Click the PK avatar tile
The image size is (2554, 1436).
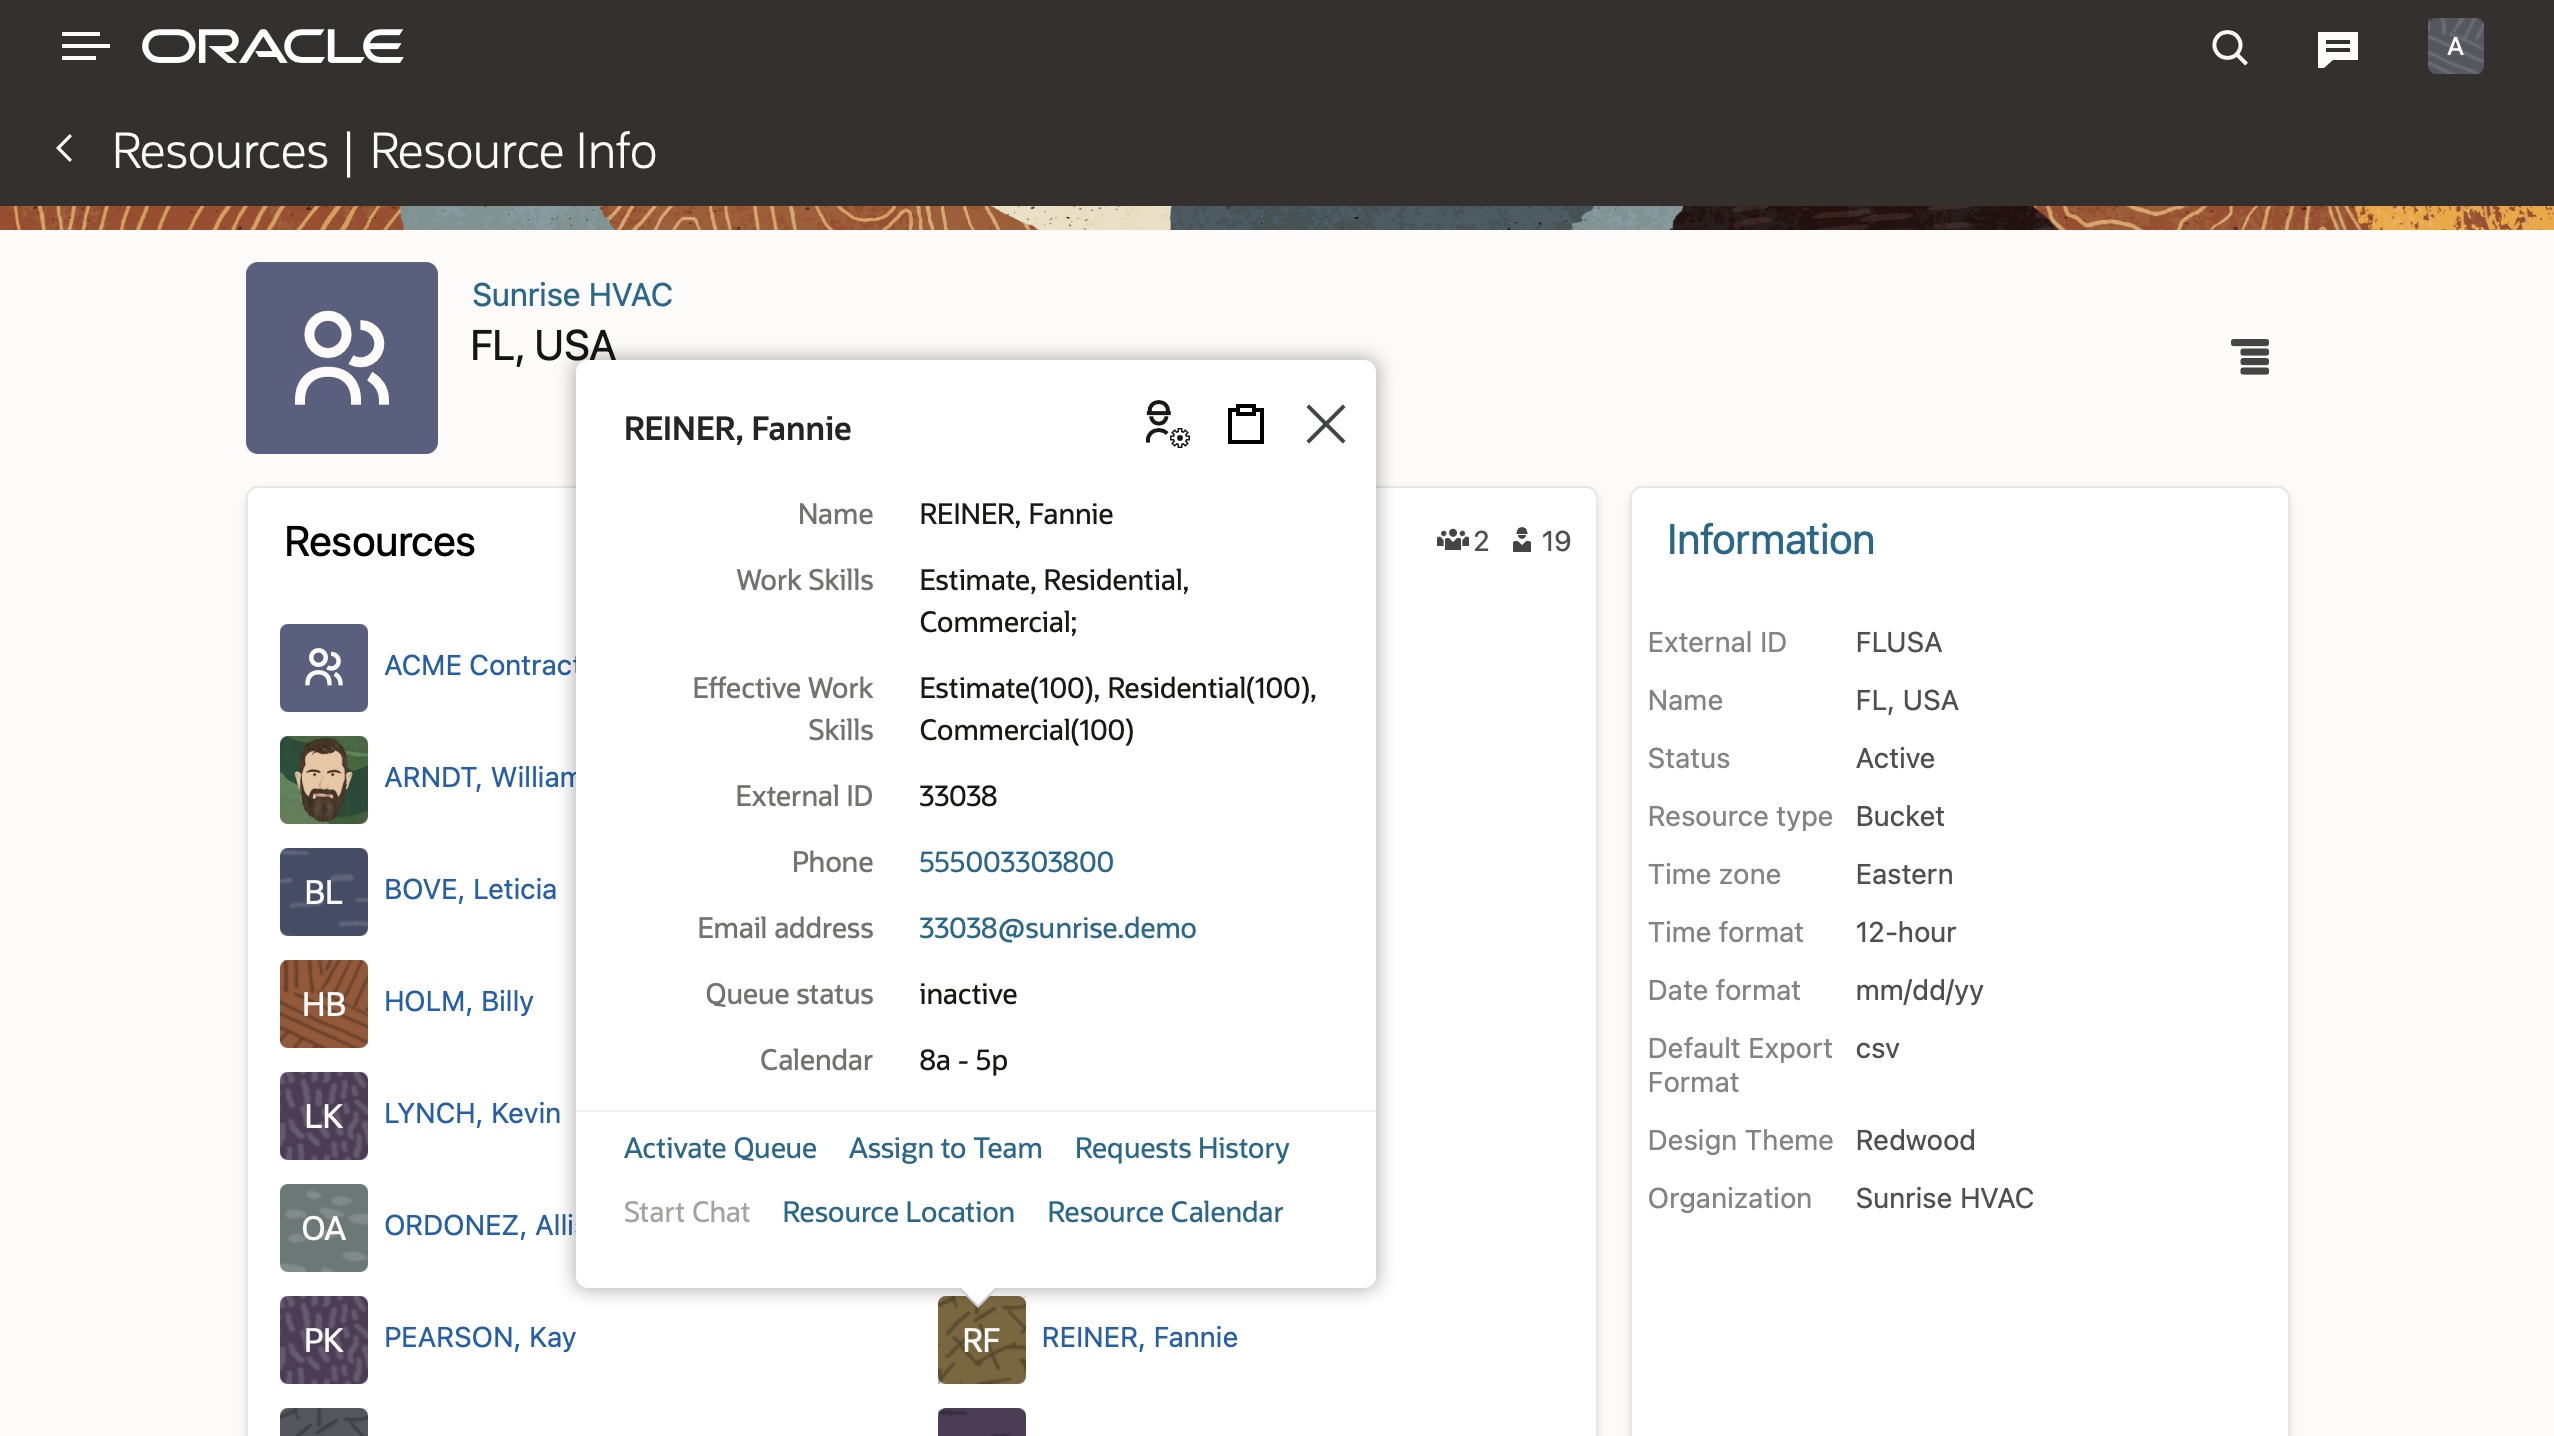pyautogui.click(x=324, y=1340)
